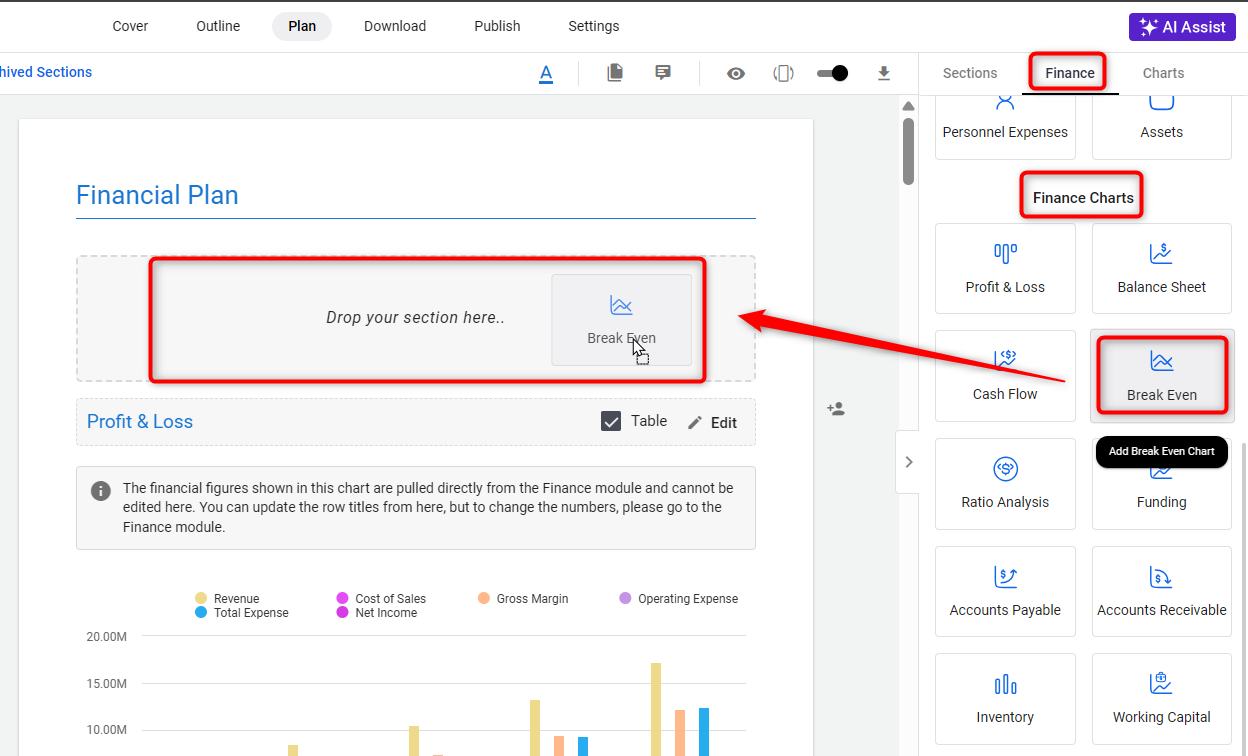Screen dimensions: 1248x756
Task: Click the text formatting underlined A icon
Action: (546, 73)
